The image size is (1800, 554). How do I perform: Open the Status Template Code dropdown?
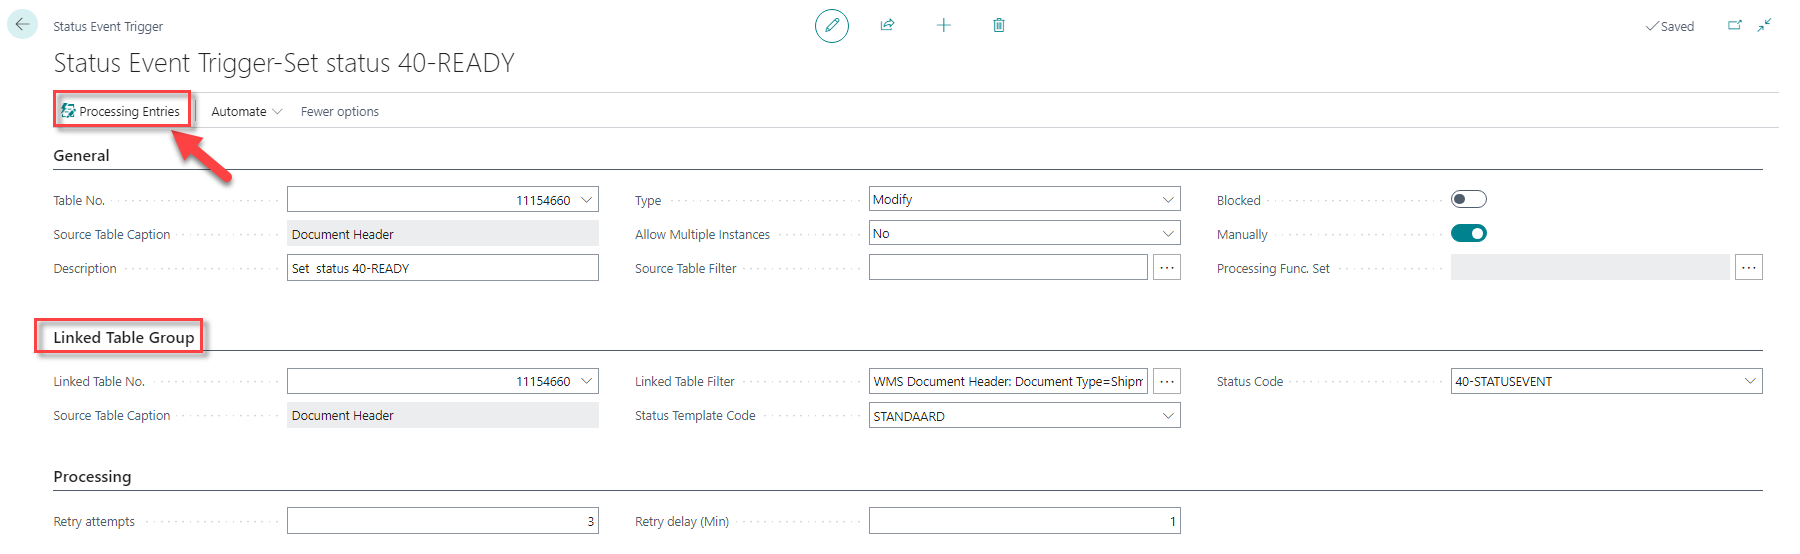pyautogui.click(x=1024, y=415)
